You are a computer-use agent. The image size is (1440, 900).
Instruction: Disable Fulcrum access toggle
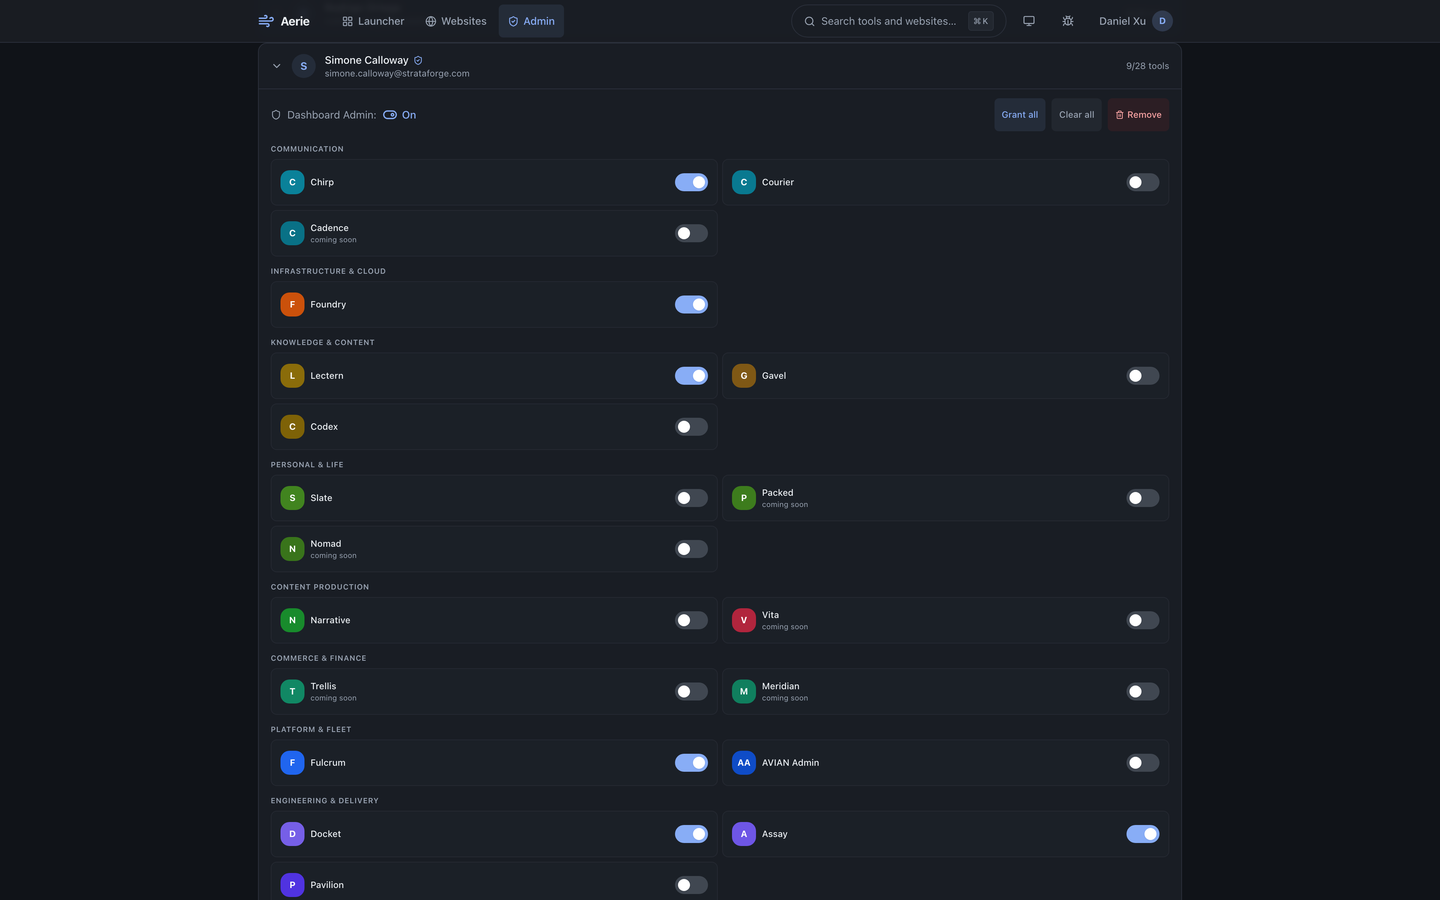[x=691, y=763]
